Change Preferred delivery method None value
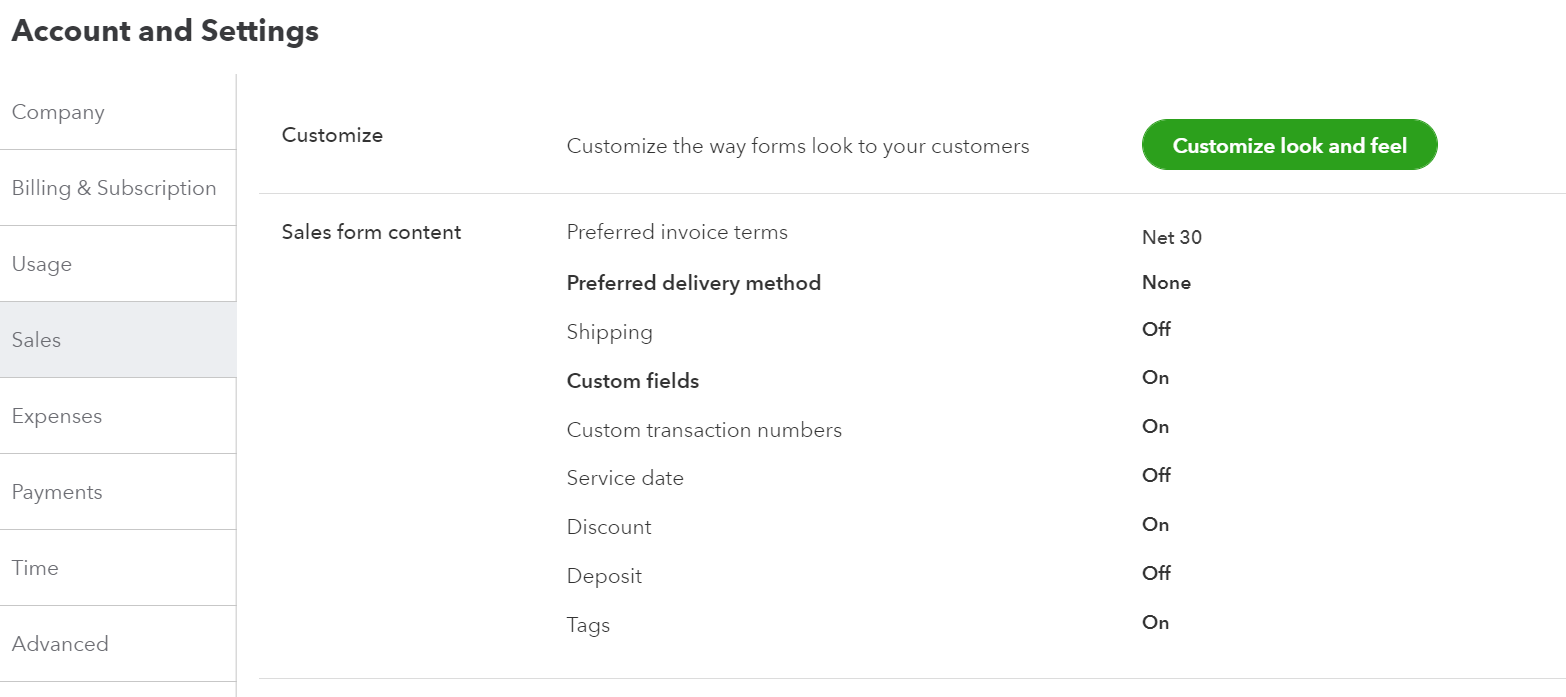This screenshot has height=697, width=1566. (1166, 283)
